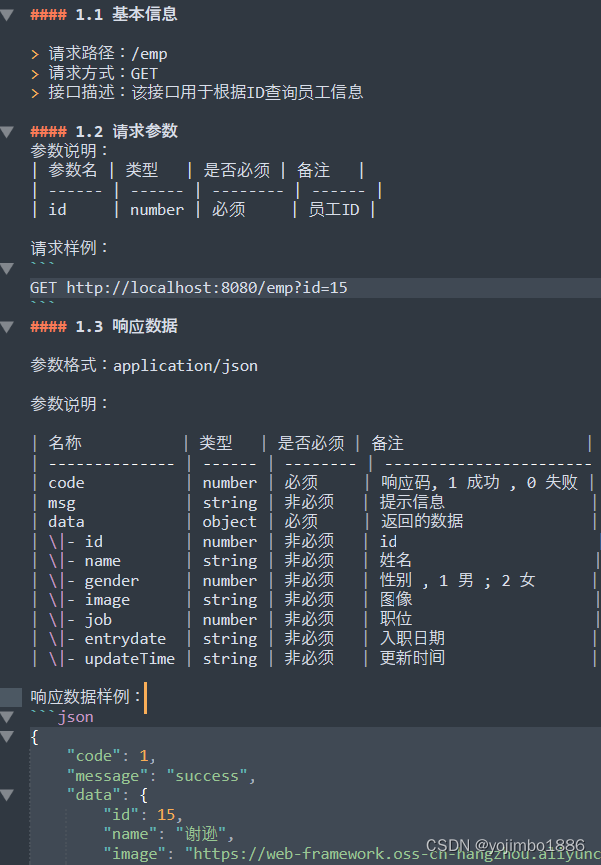Click the "id": 15 line
Screen dimensions: 601x865
pyautogui.click(x=143, y=814)
